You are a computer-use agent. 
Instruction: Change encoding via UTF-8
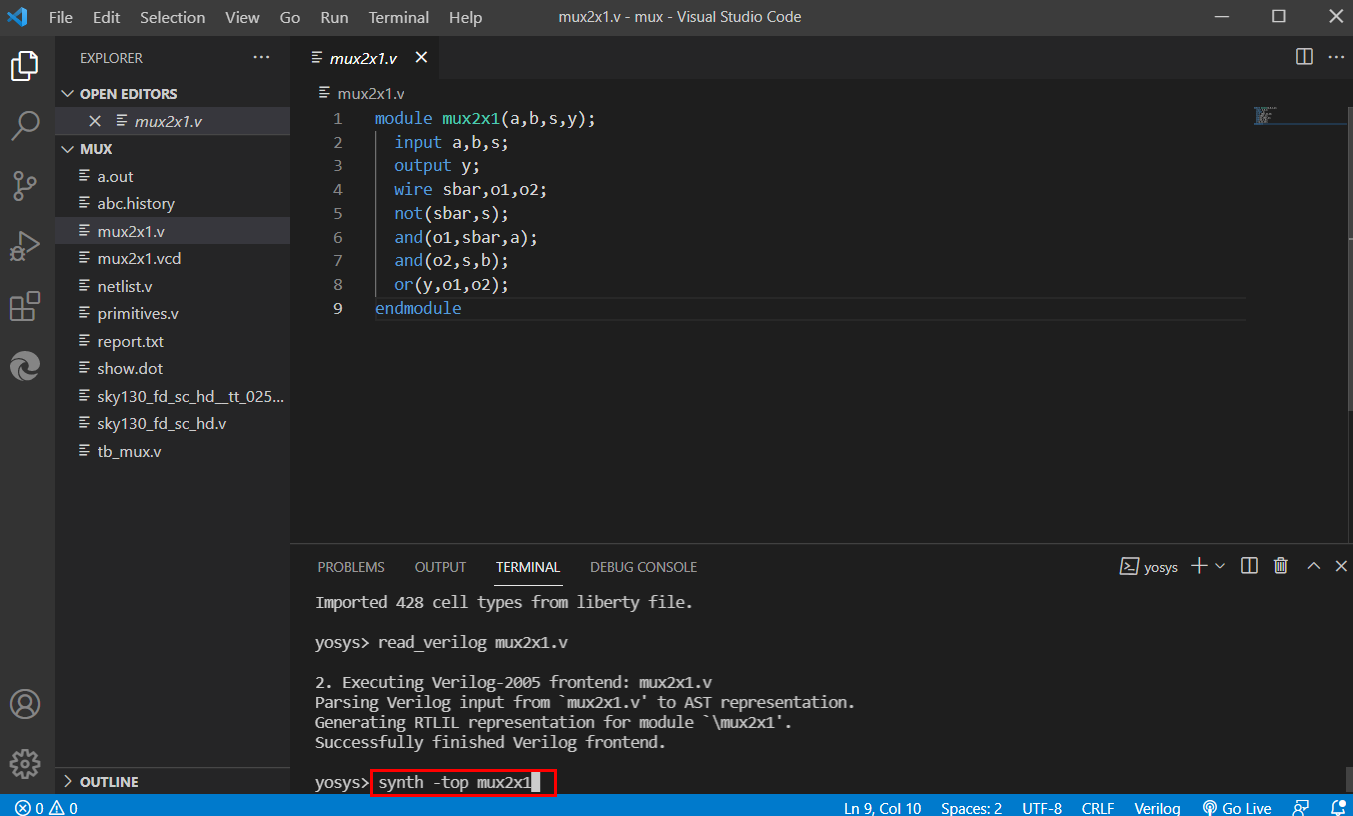point(1042,807)
